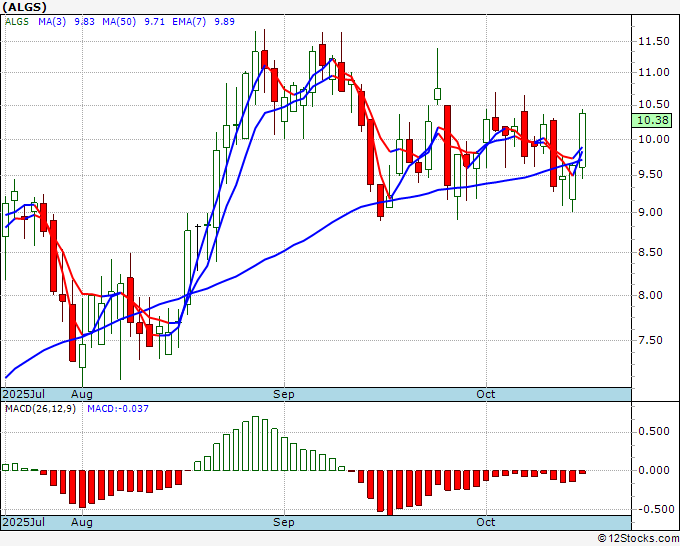This screenshot has width=680, height=546.
Task: Click the 0.500 MACD axis label
Action: [x=654, y=432]
